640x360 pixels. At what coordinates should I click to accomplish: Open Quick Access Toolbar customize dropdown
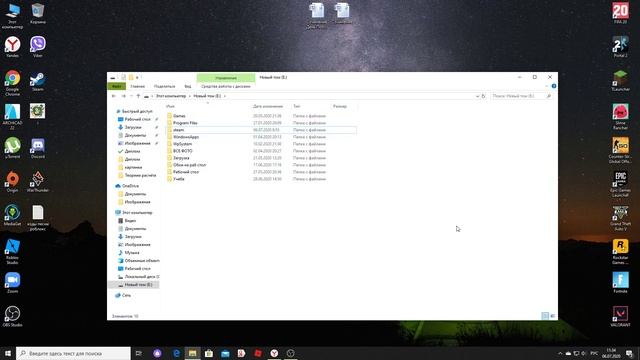138,78
